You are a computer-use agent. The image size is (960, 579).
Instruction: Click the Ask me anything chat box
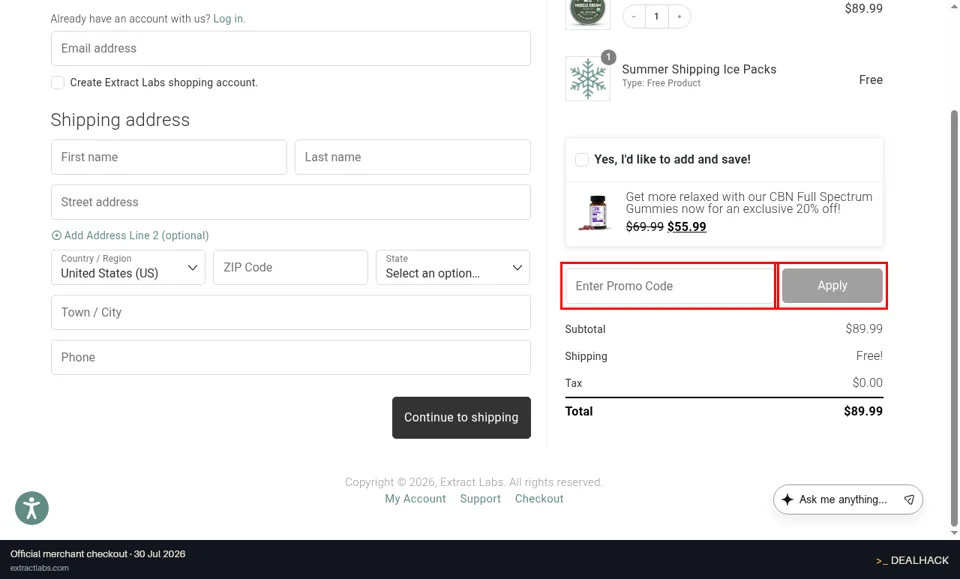[x=848, y=499]
